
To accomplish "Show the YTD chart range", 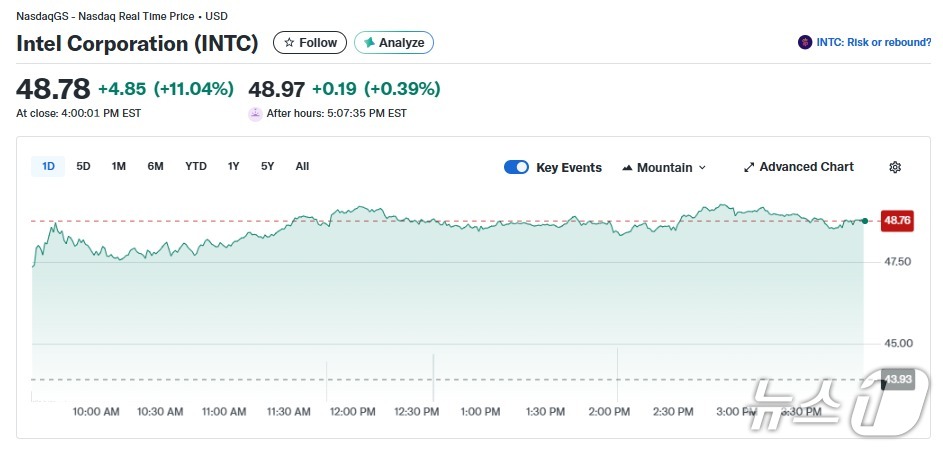I will click(x=196, y=166).
